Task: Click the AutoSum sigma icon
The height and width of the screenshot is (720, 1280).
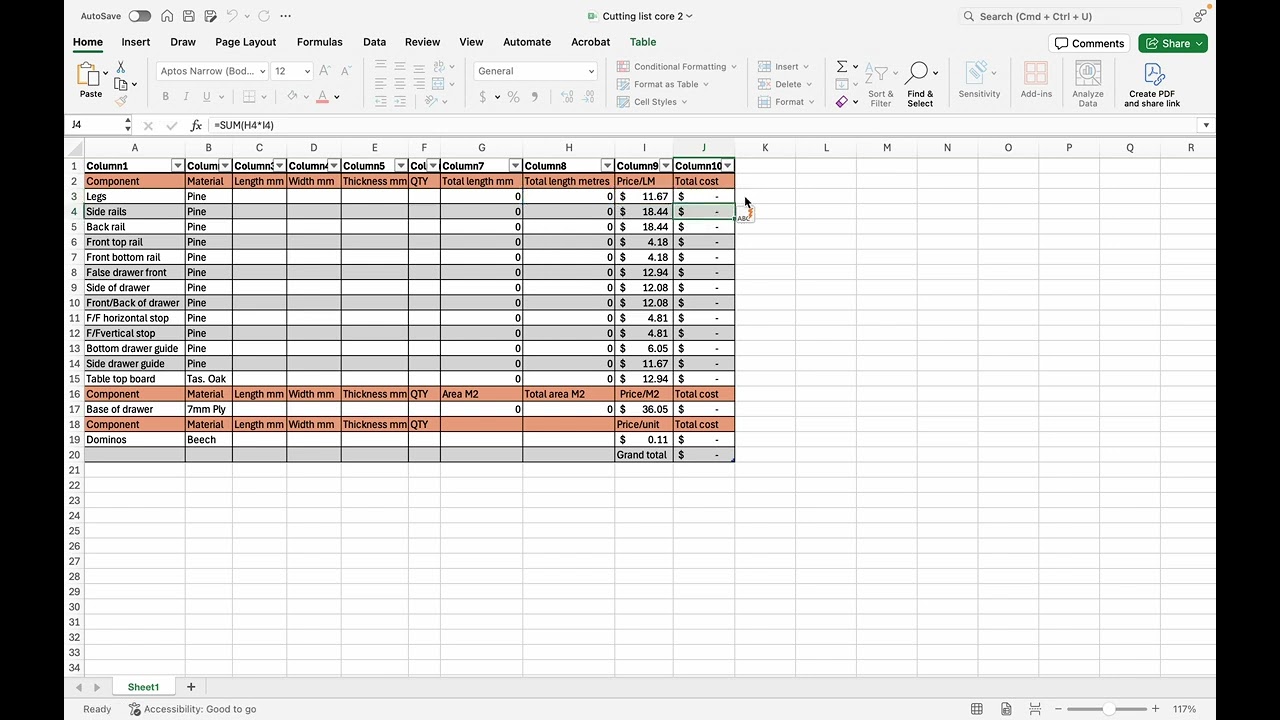Action: coord(842,67)
